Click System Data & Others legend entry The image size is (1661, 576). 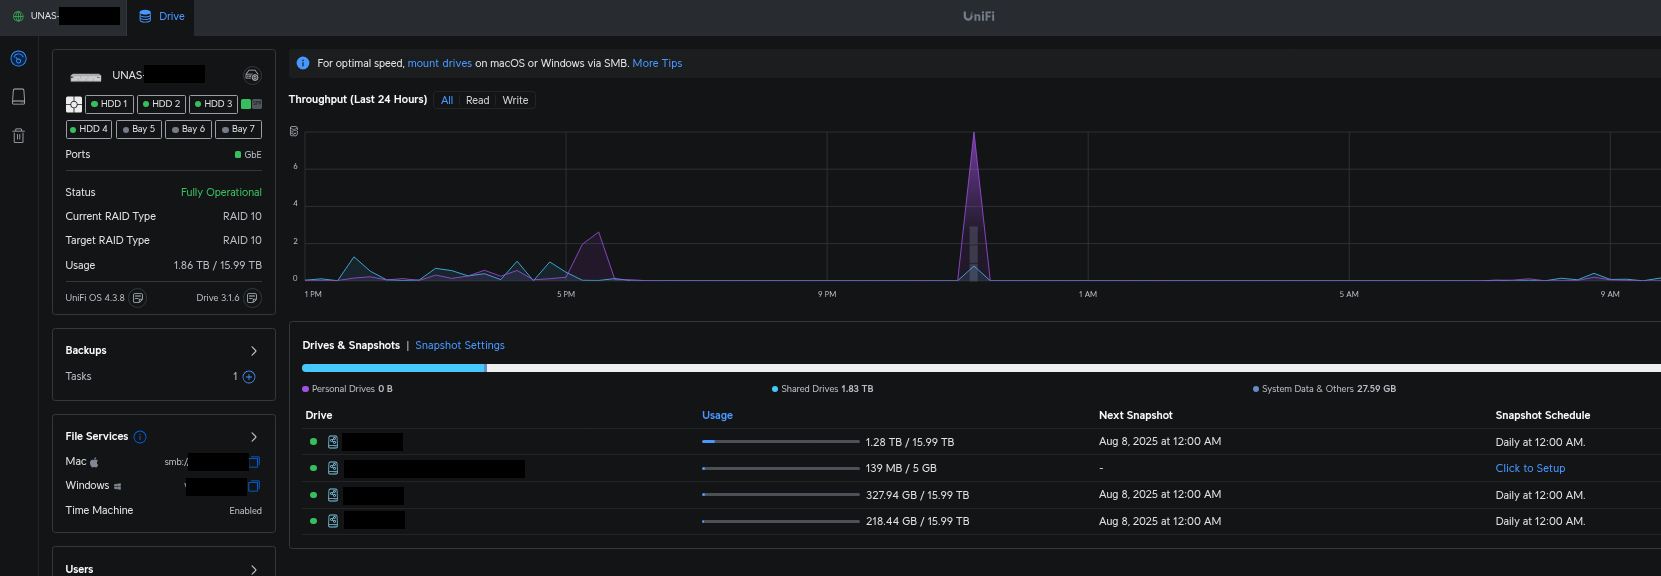[1324, 389]
